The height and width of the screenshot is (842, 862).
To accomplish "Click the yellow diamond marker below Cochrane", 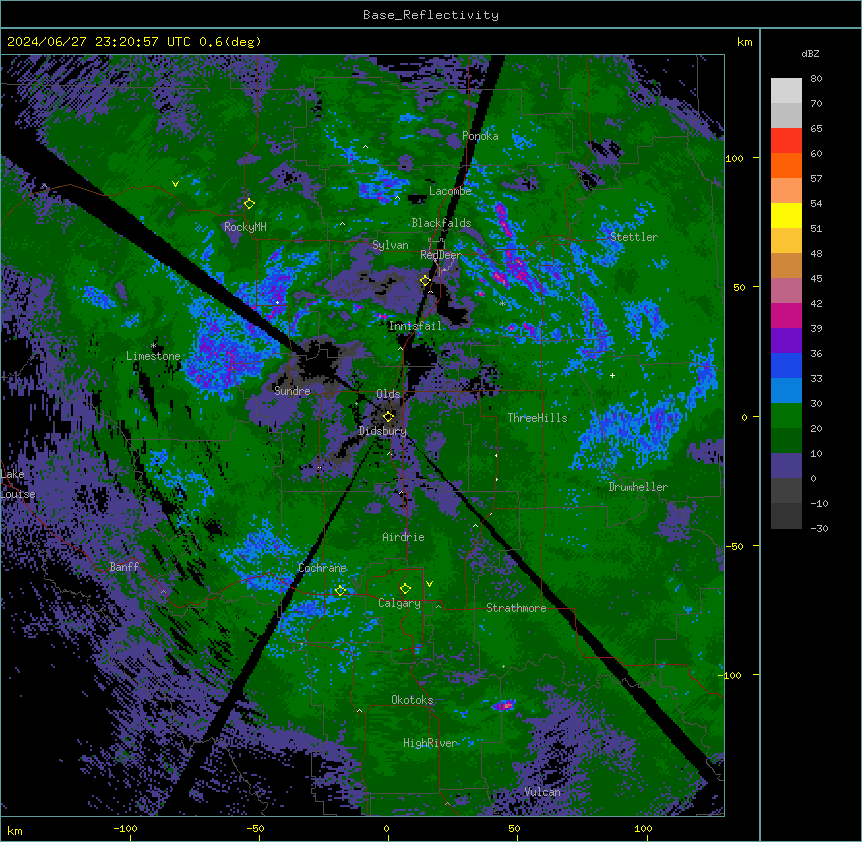I will [340, 590].
